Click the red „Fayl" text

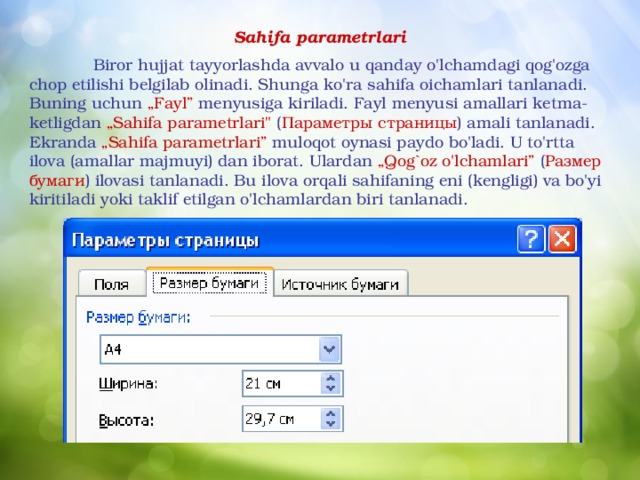(170, 103)
